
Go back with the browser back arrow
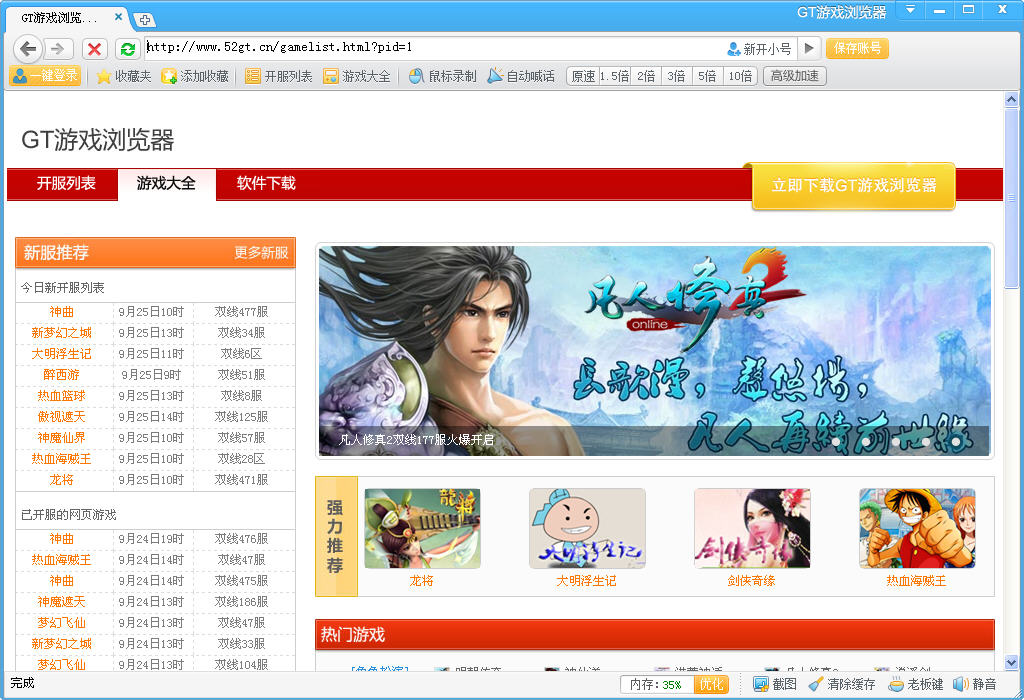[27, 48]
